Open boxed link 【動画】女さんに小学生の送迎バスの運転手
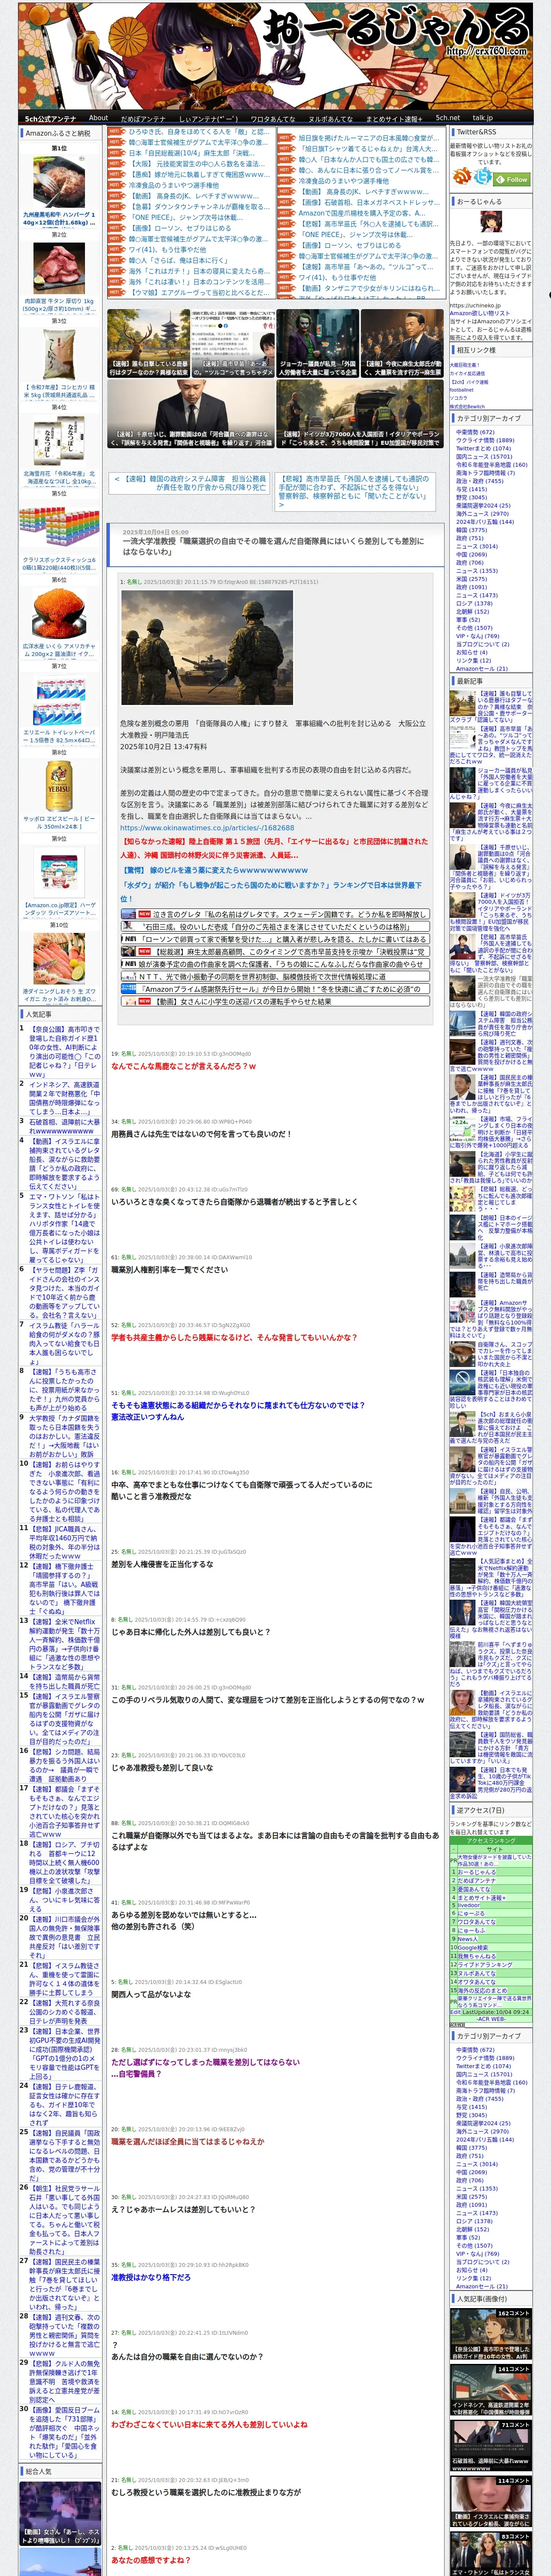The width and height of the screenshot is (551, 2576). (x=274, y=1001)
